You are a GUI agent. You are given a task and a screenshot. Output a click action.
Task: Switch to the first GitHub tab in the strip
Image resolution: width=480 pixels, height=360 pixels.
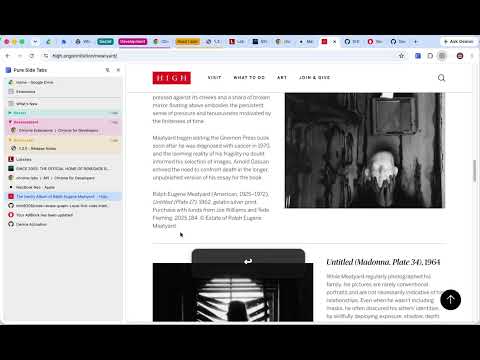pyautogui.click(x=352, y=42)
